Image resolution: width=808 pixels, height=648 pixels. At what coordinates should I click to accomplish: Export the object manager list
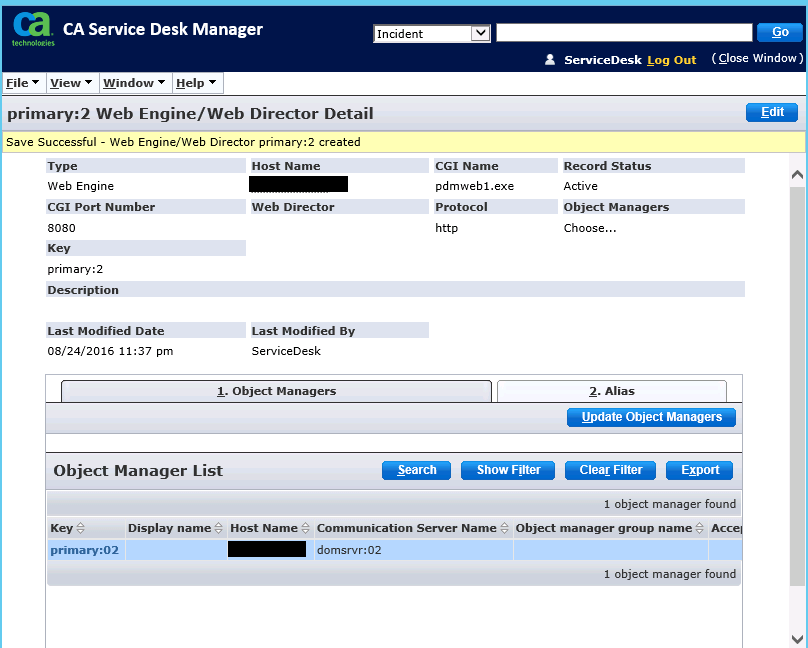[x=700, y=470]
